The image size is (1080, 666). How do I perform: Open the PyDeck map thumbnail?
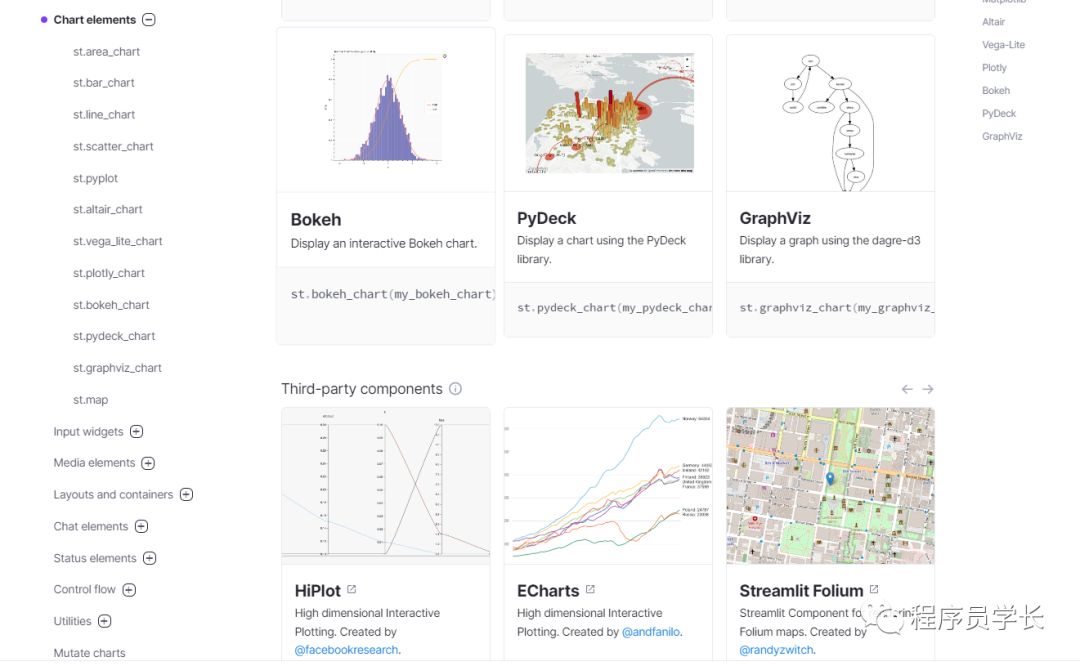point(608,113)
